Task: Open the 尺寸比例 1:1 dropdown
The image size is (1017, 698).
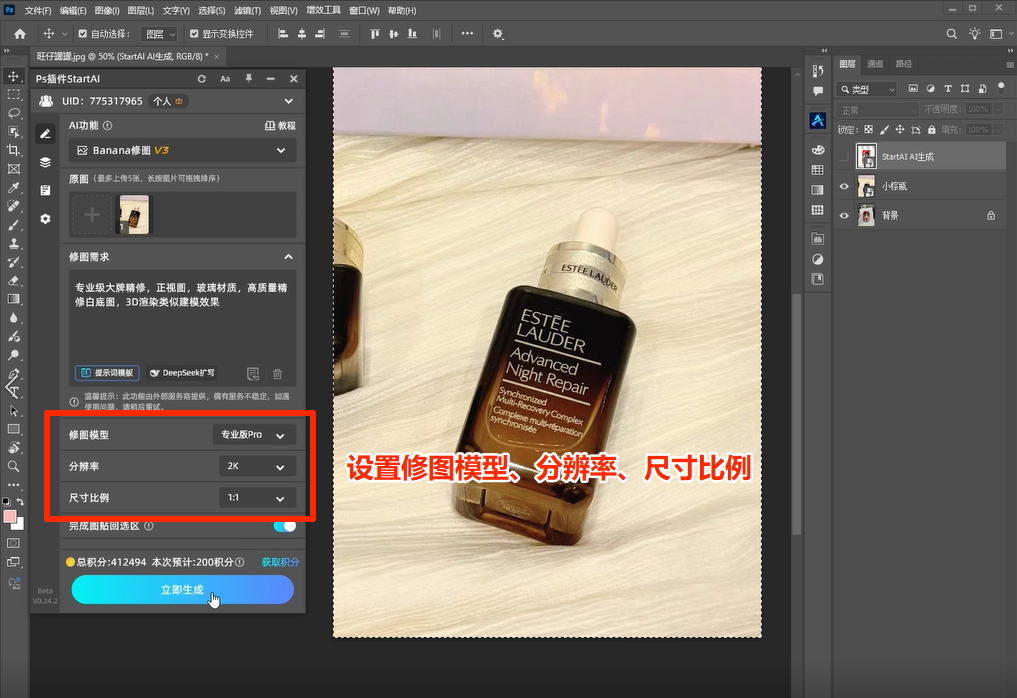Action: (x=257, y=498)
